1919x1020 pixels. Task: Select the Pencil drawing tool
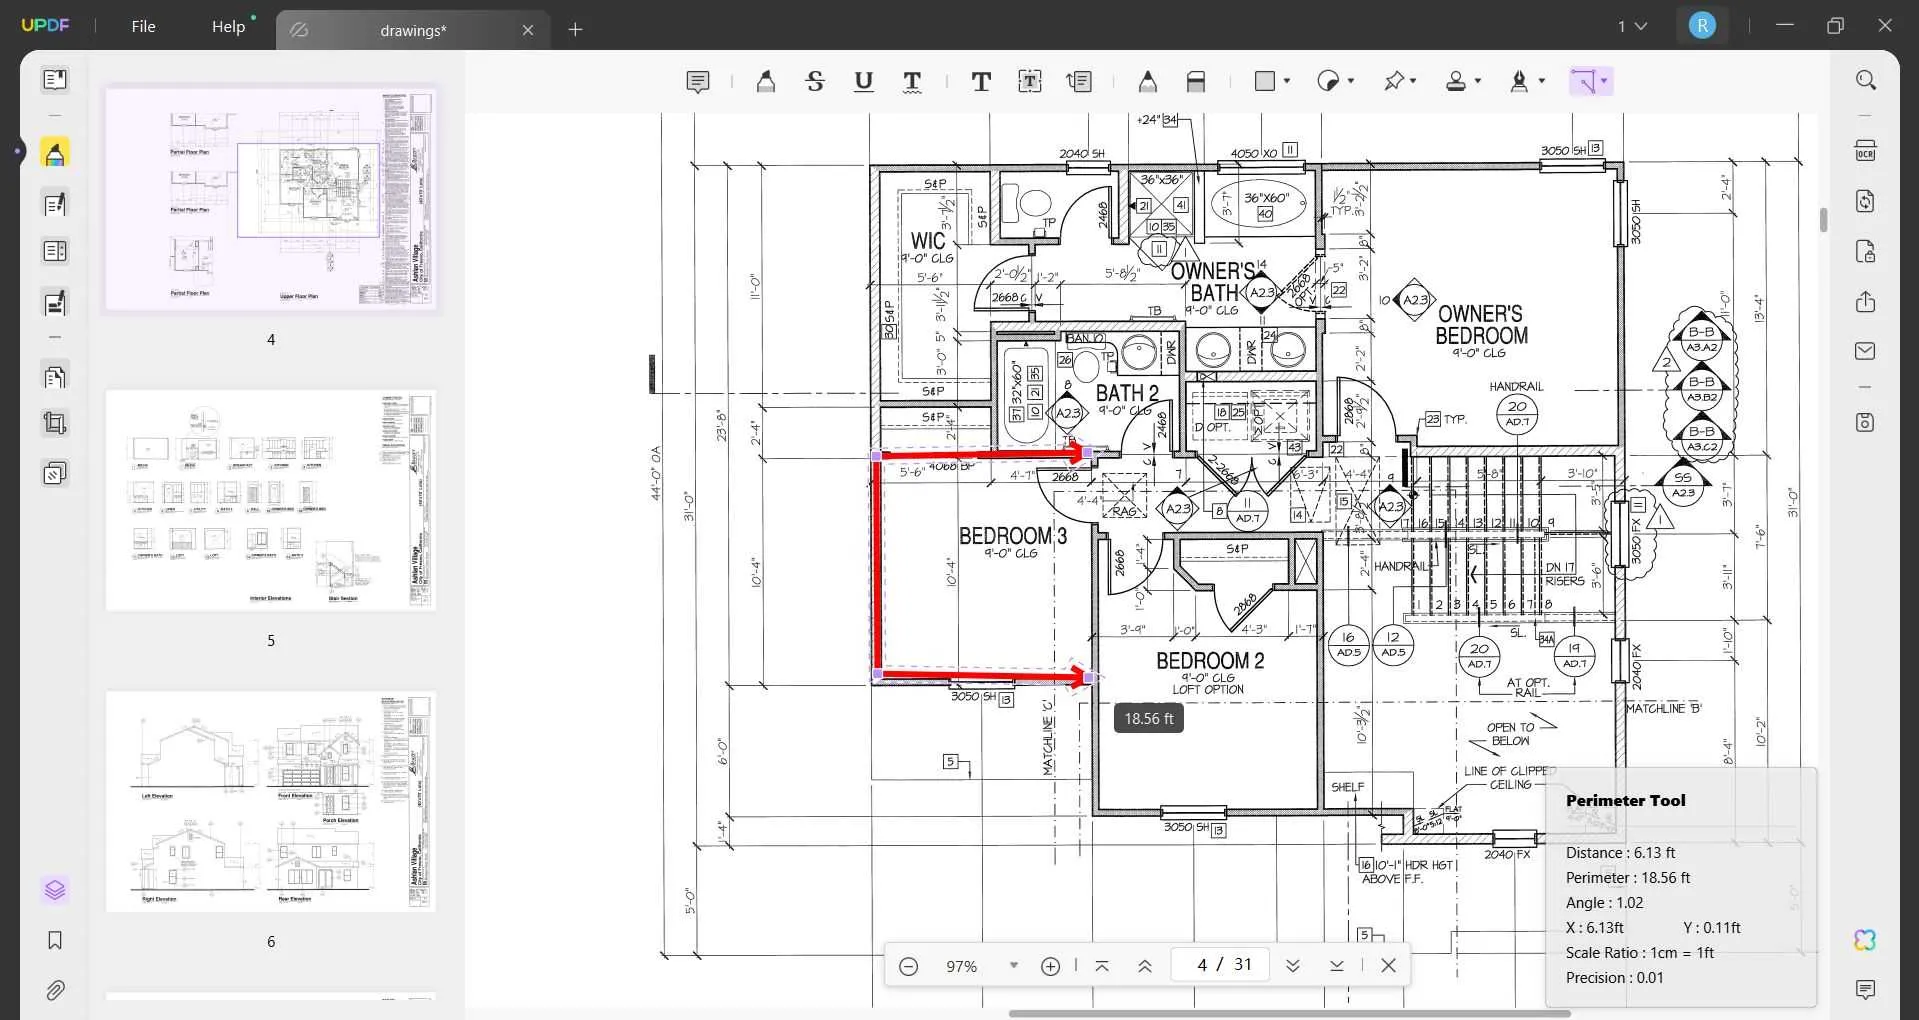(x=1147, y=81)
